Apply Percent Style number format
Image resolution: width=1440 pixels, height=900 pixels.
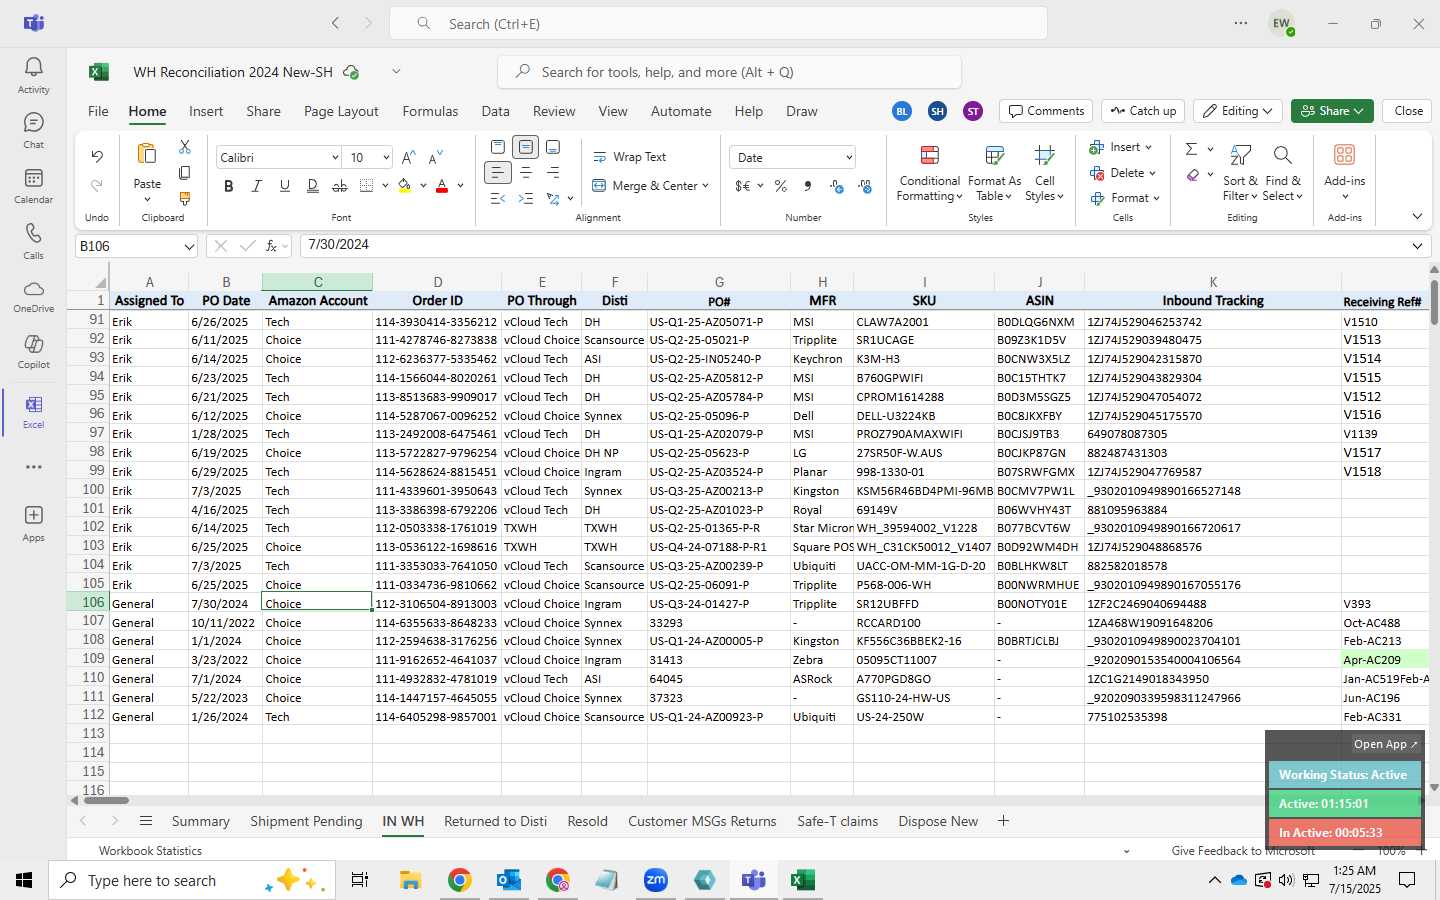(781, 186)
